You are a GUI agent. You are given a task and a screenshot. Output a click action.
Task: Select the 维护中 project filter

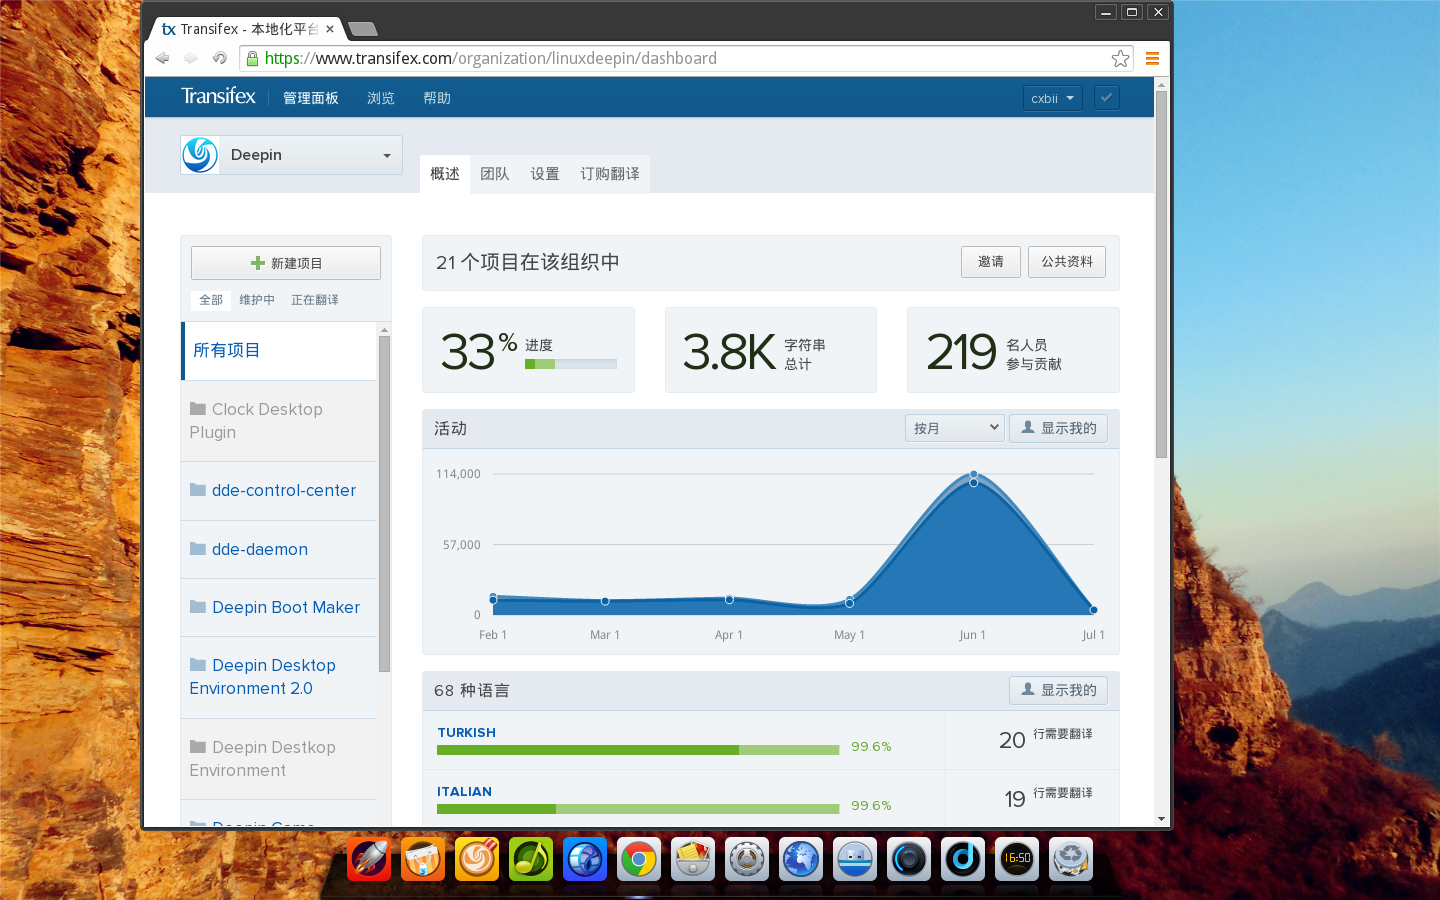click(257, 300)
